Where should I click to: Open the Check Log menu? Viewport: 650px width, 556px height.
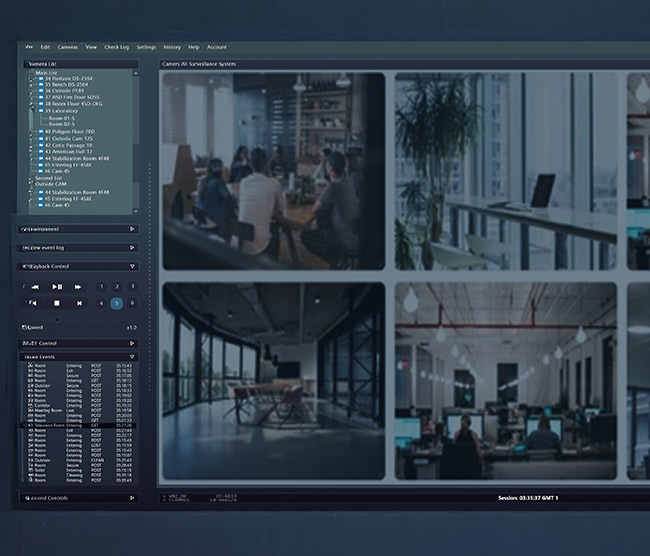click(x=116, y=47)
